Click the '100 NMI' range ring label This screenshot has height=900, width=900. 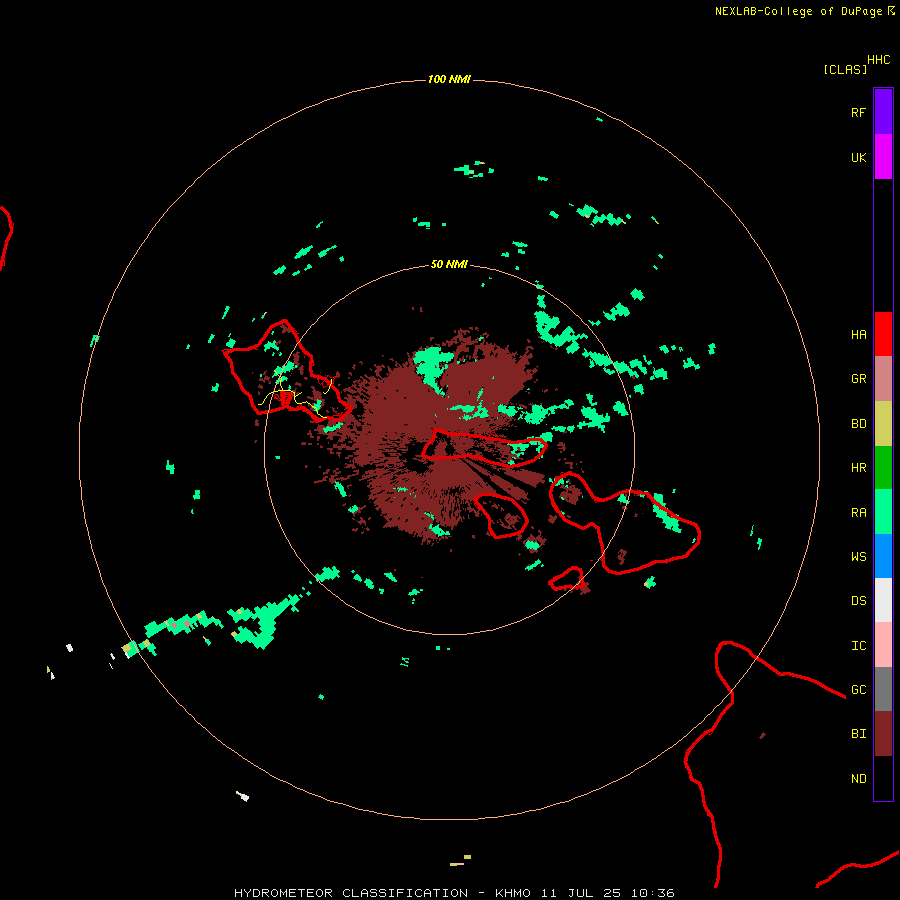[449, 79]
